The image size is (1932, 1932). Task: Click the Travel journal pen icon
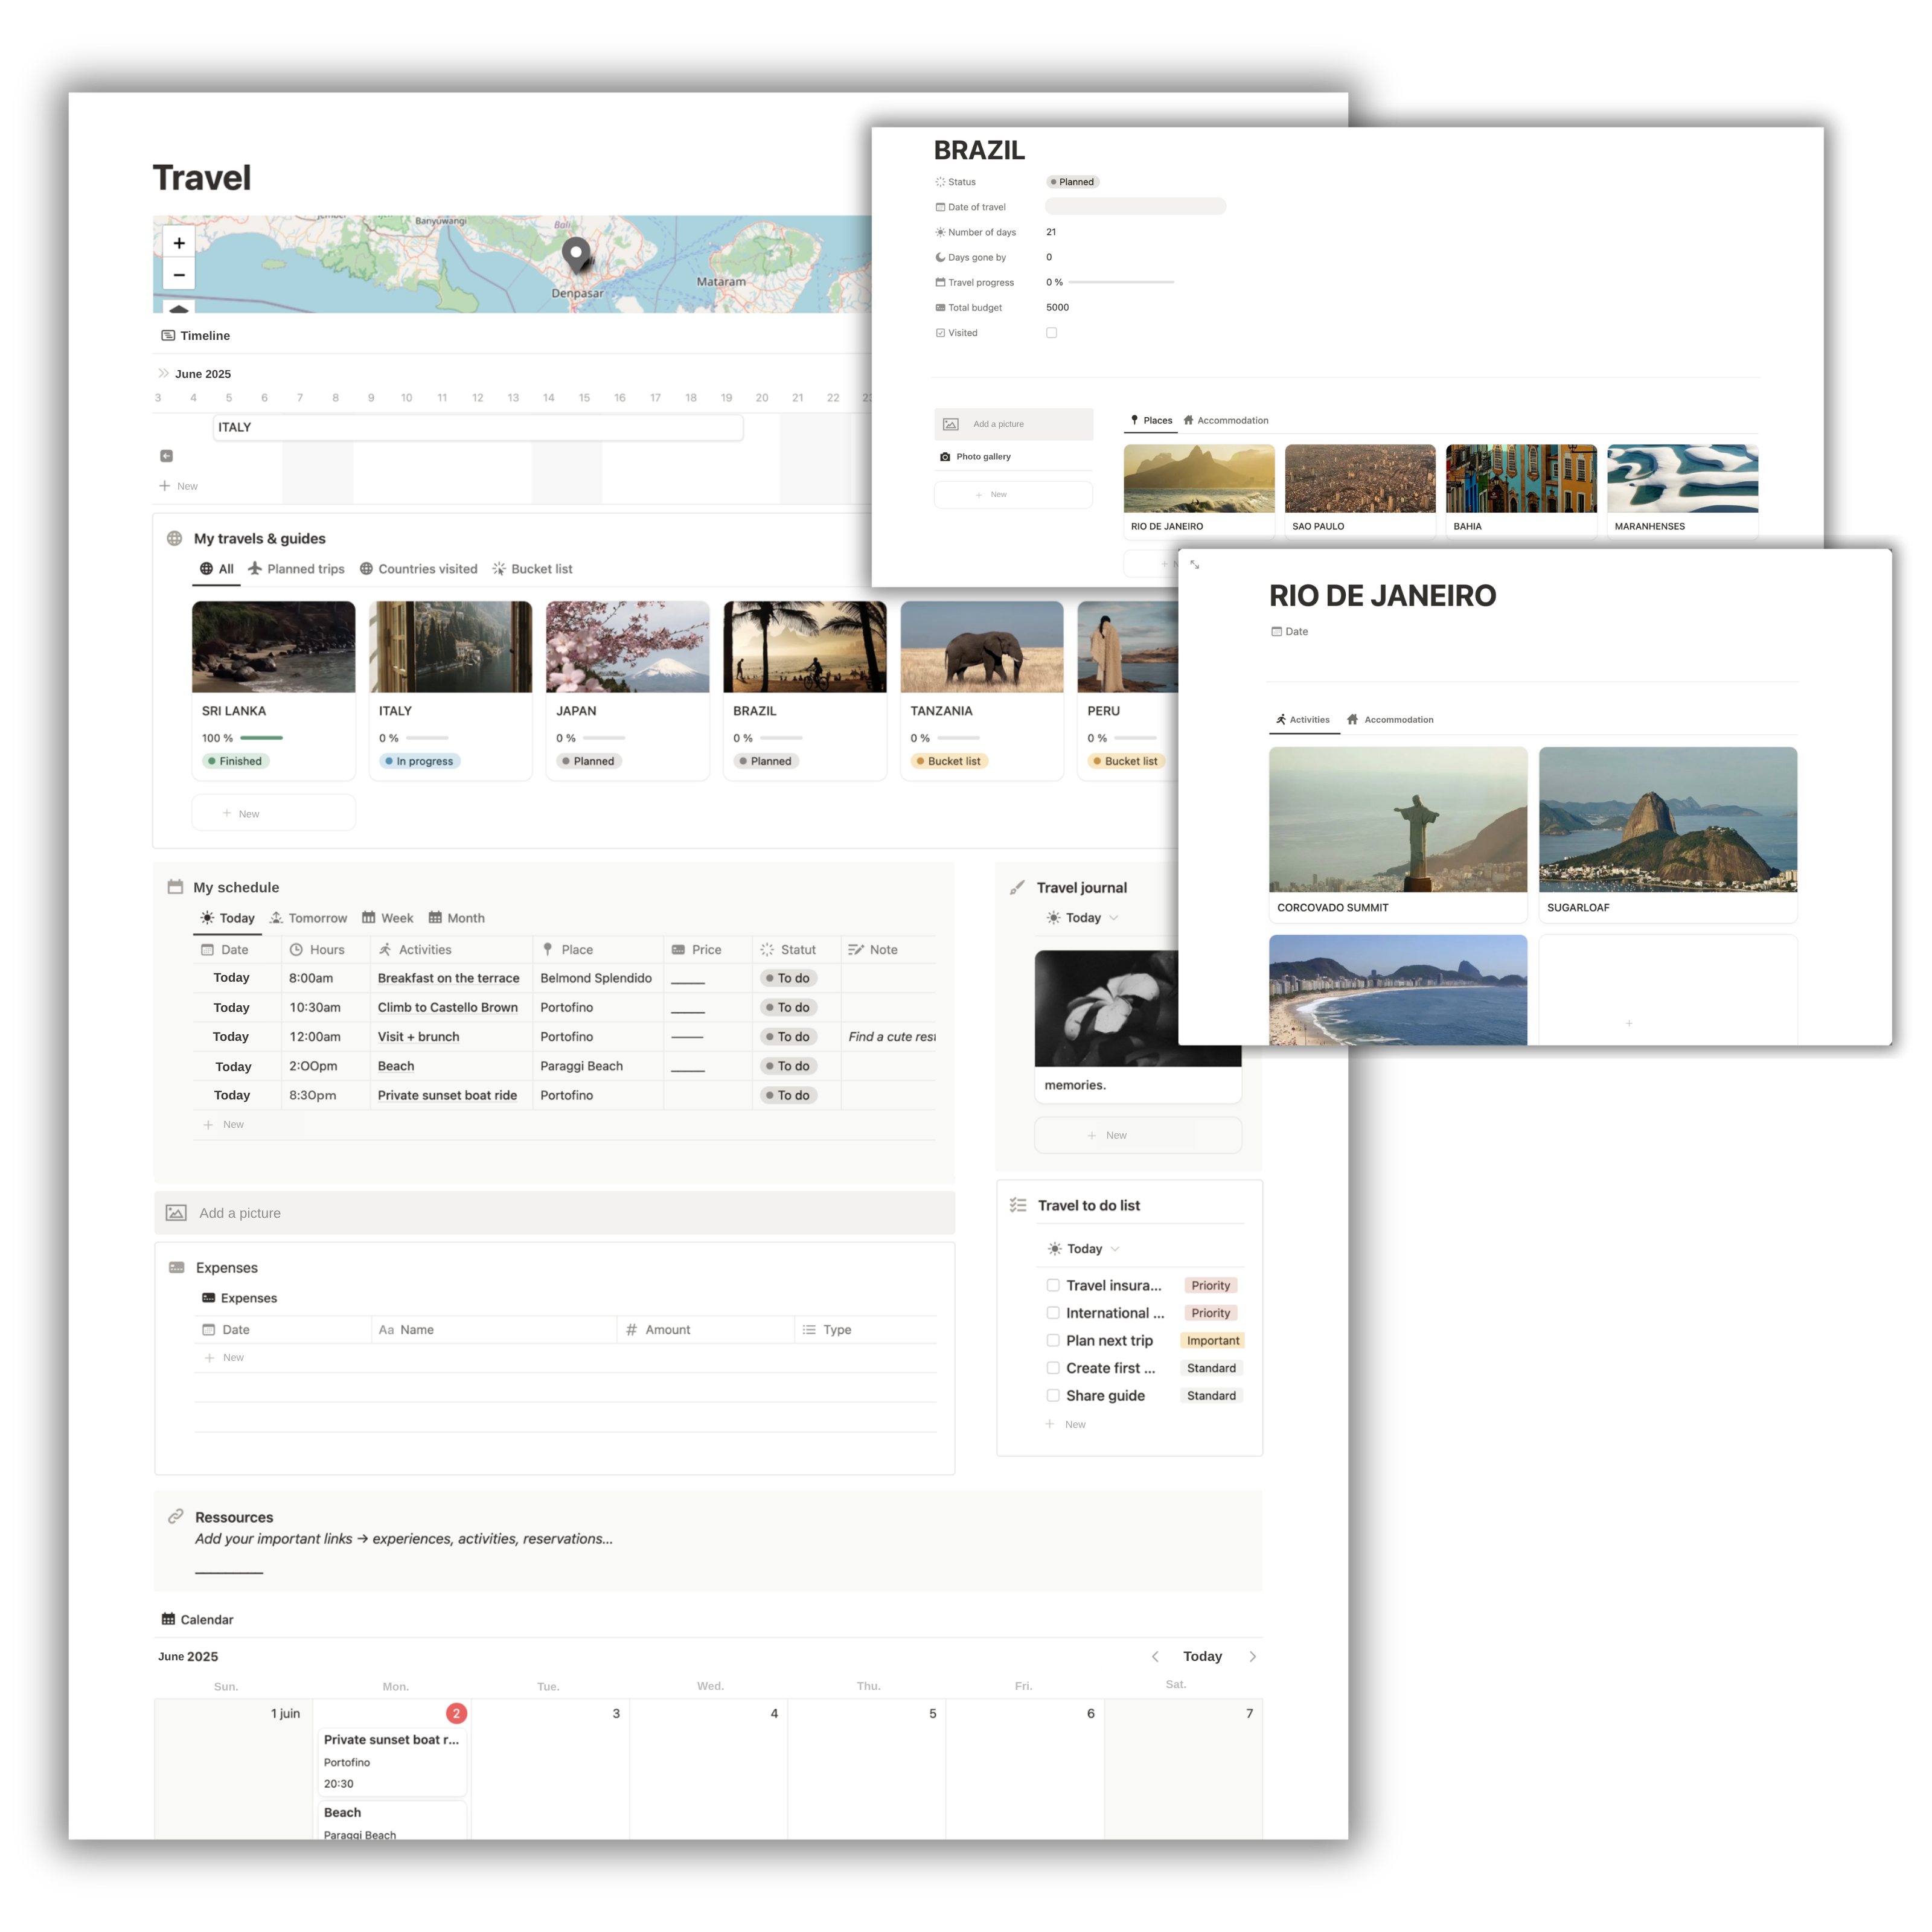(x=1017, y=887)
